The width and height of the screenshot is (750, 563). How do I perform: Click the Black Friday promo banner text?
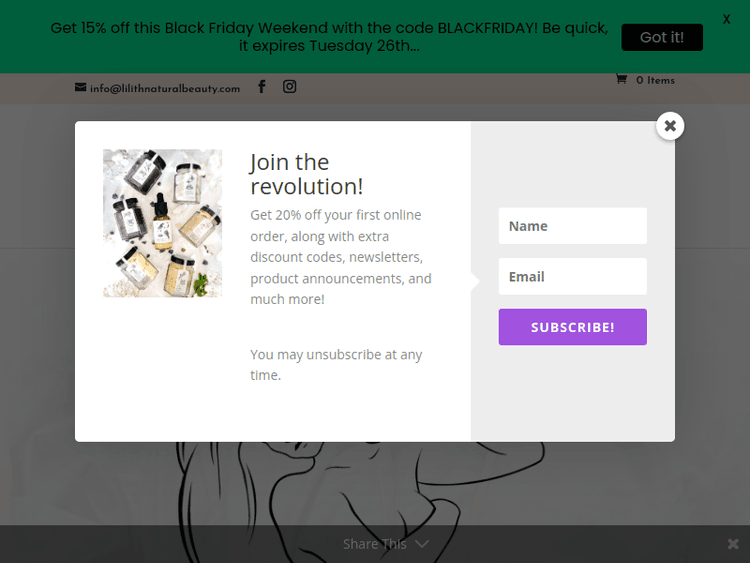tap(329, 37)
